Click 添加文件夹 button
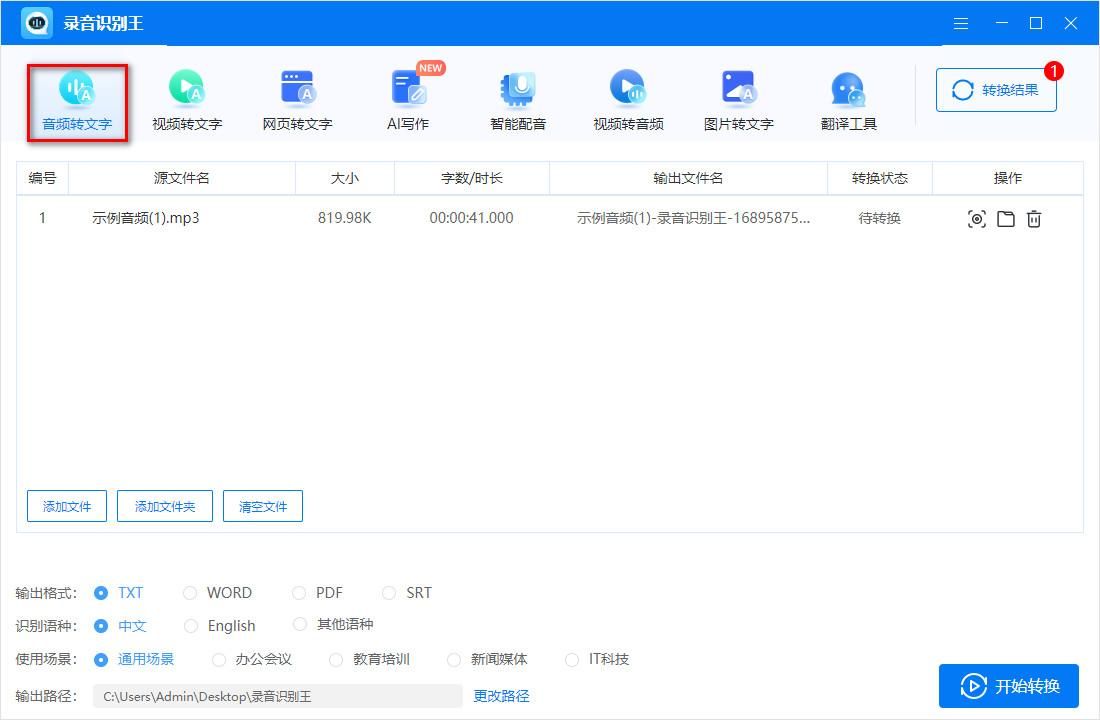 (165, 506)
